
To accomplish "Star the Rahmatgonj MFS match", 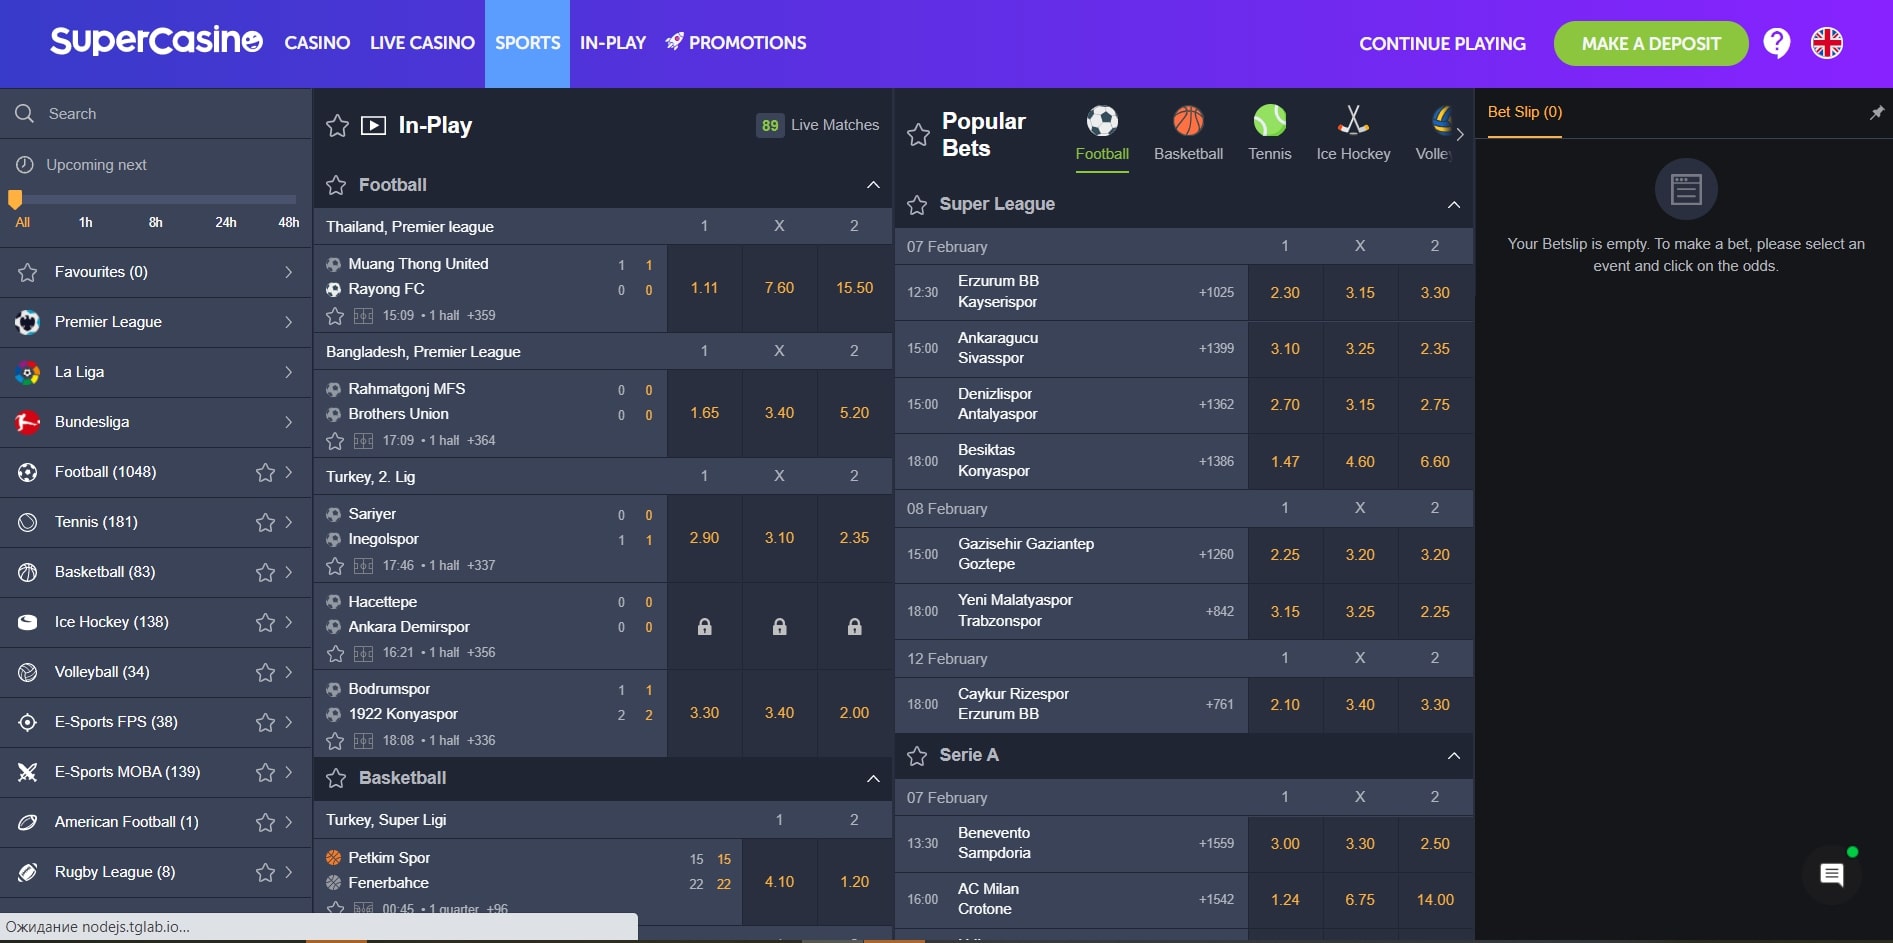I will (335, 441).
